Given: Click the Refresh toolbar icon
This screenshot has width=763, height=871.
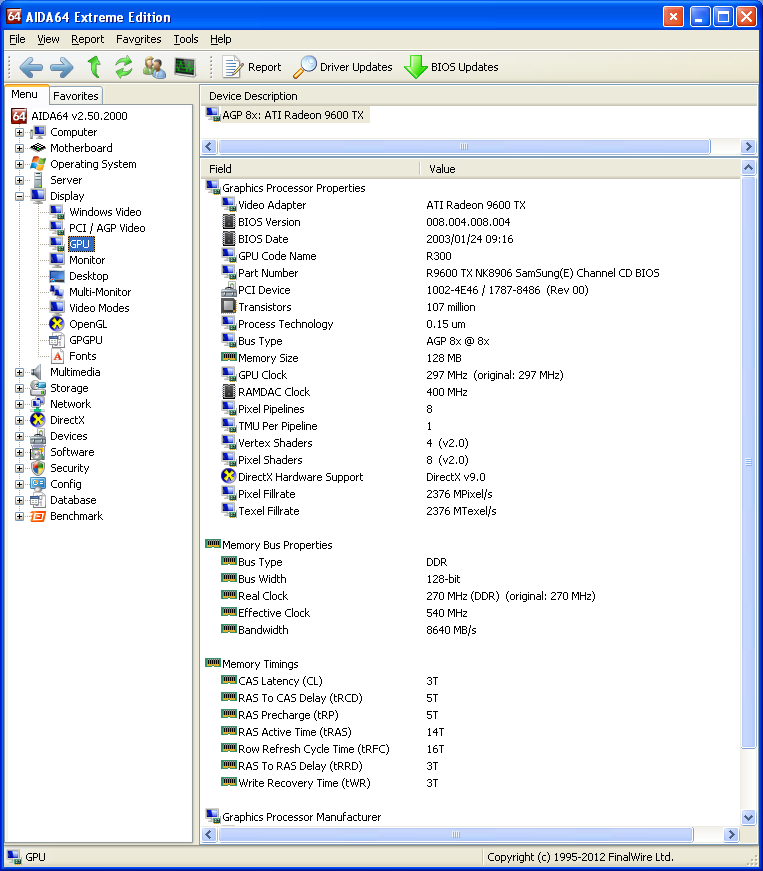Looking at the screenshot, I should point(124,67).
